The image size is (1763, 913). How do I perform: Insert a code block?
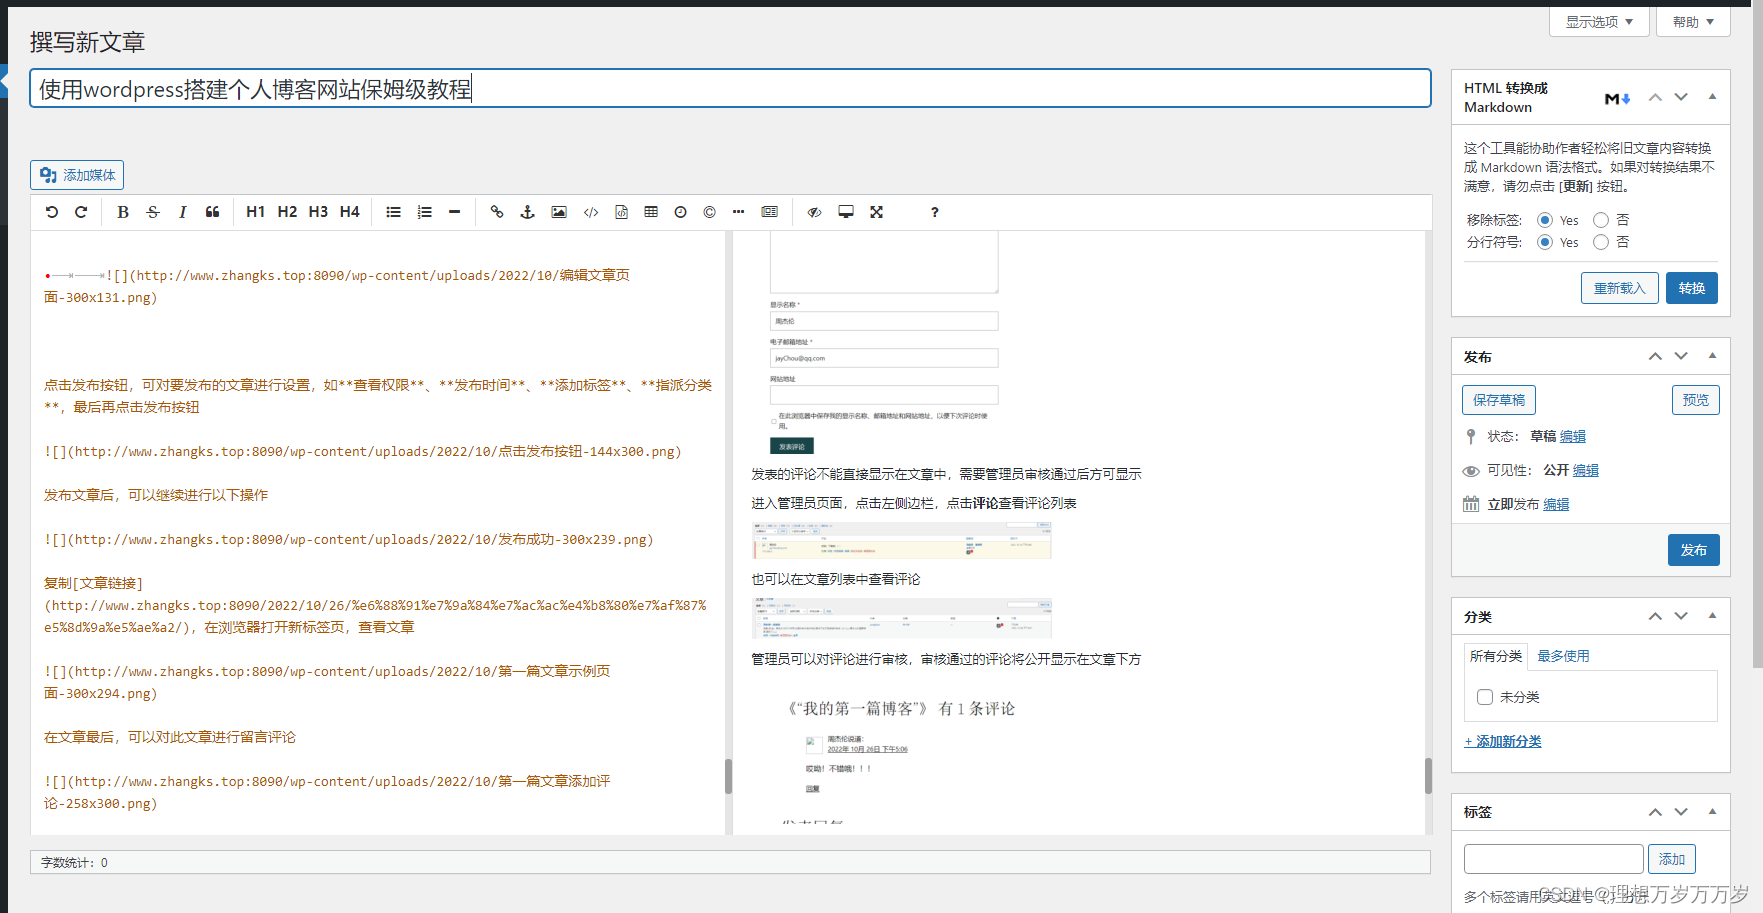point(621,212)
